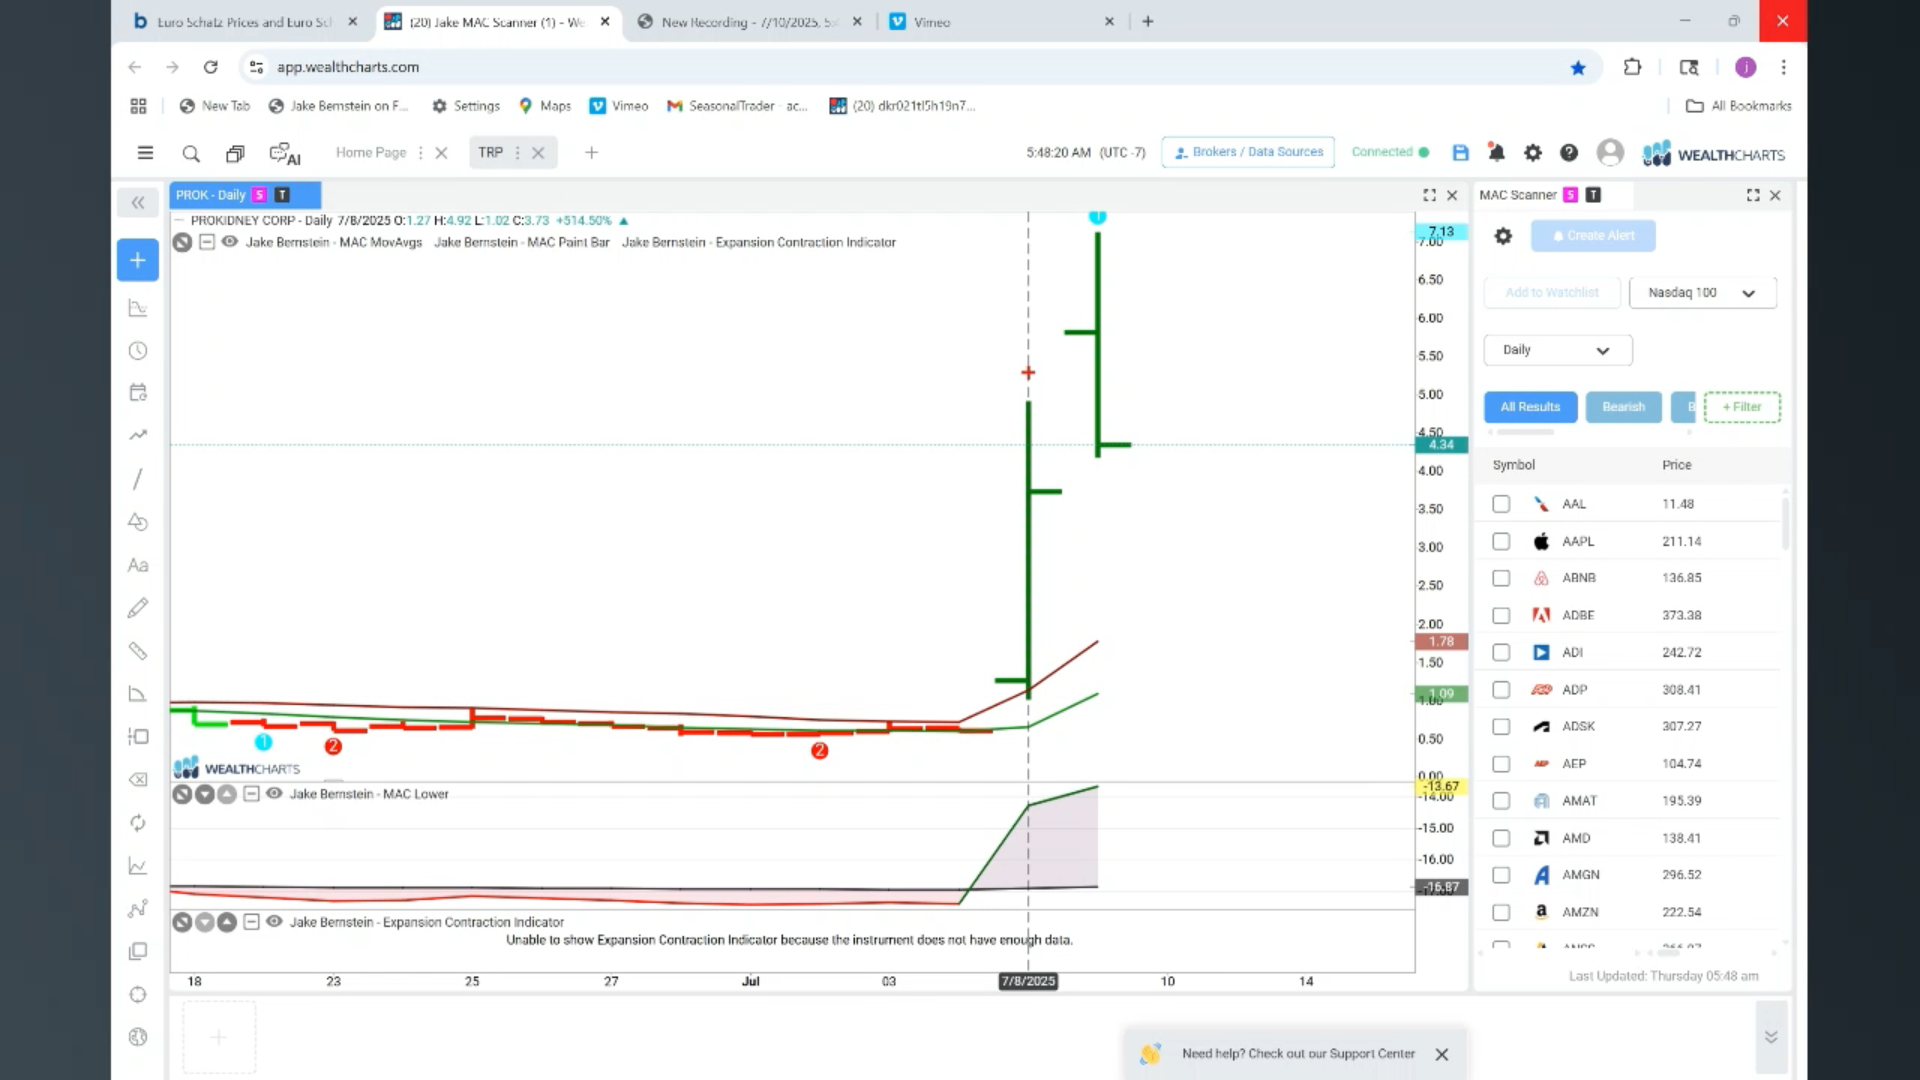The width and height of the screenshot is (1920, 1080).
Task: Bookmark page with the star icon
Action: click(x=1578, y=67)
